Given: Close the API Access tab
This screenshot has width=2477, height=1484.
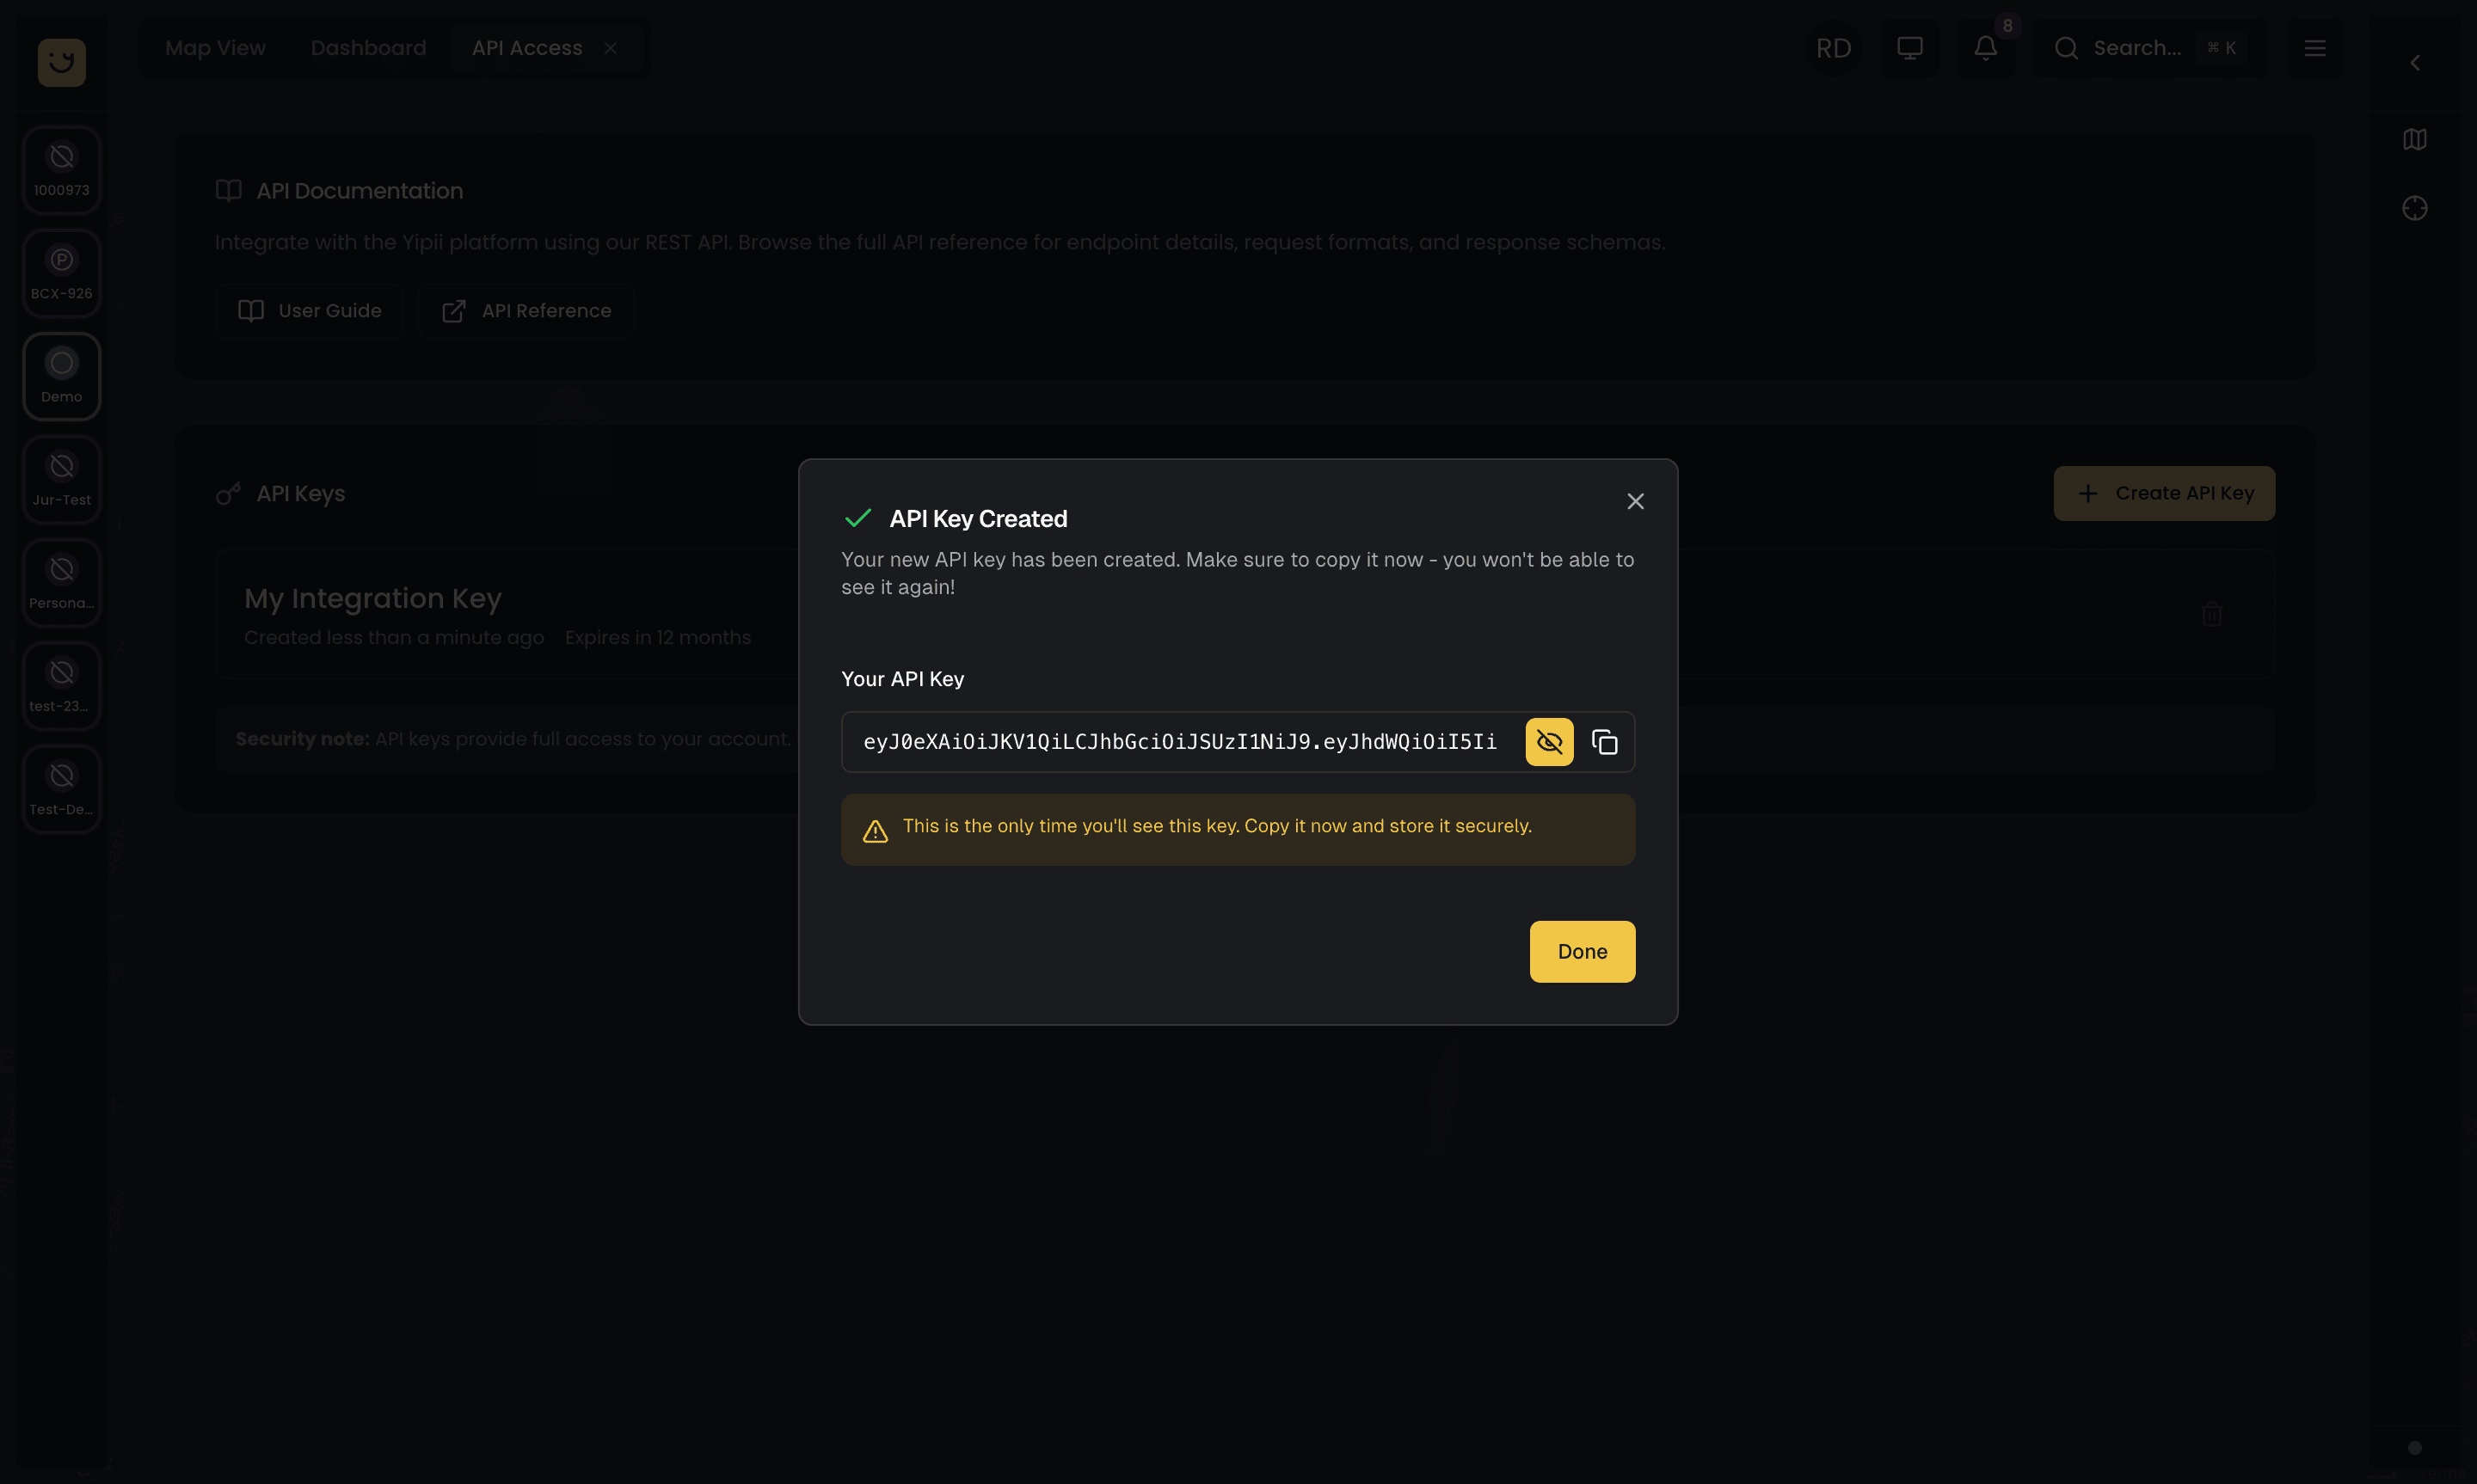Looking at the screenshot, I should tap(610, 48).
